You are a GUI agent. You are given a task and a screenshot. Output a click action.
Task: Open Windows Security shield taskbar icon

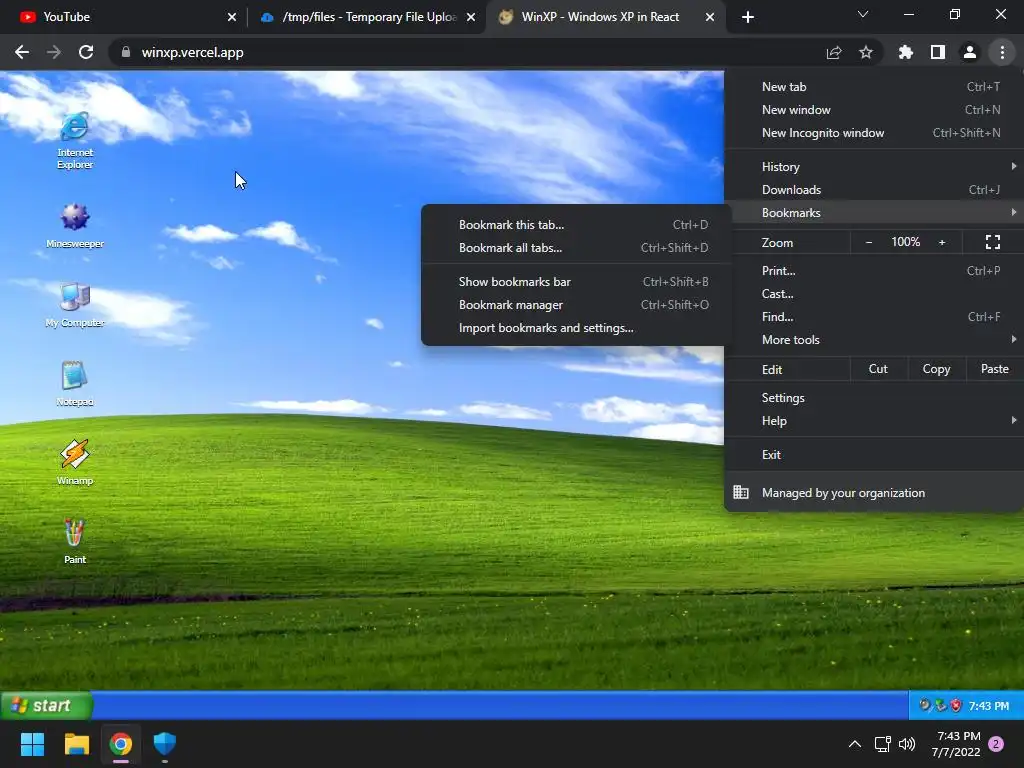pyautogui.click(x=165, y=744)
